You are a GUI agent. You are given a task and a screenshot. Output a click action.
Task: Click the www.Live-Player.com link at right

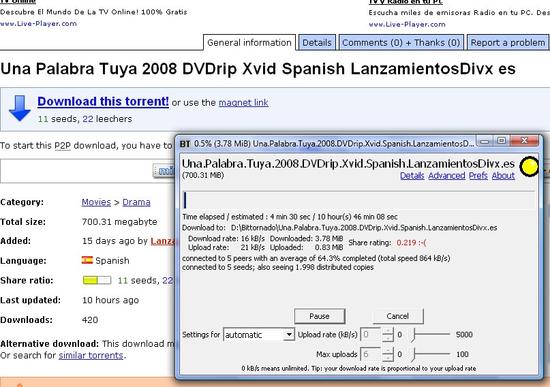click(407, 24)
